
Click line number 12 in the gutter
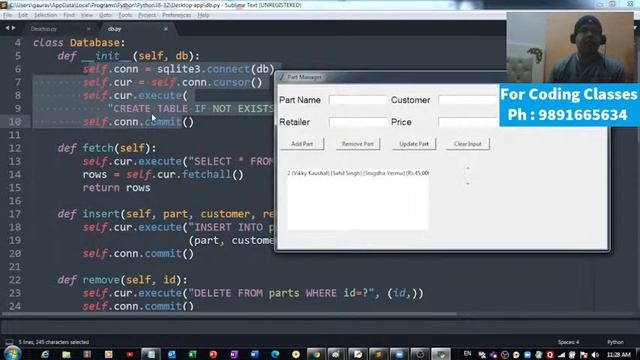click(x=15, y=148)
